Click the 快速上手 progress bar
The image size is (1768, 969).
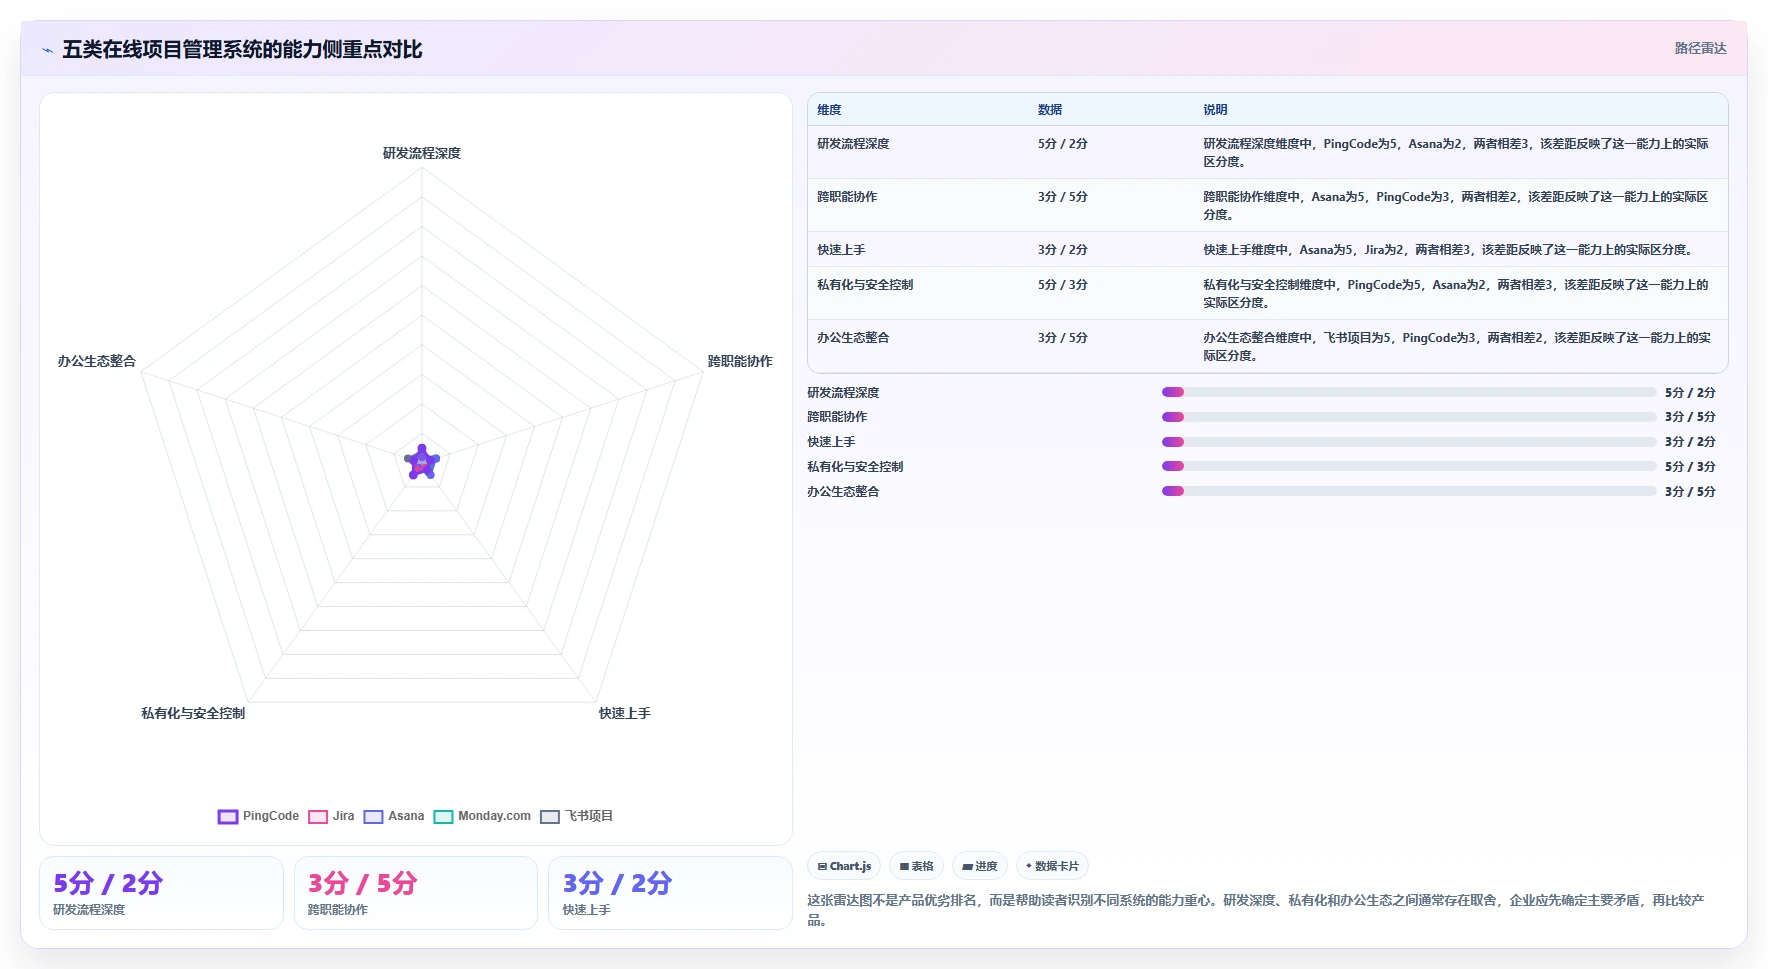[1409, 442]
